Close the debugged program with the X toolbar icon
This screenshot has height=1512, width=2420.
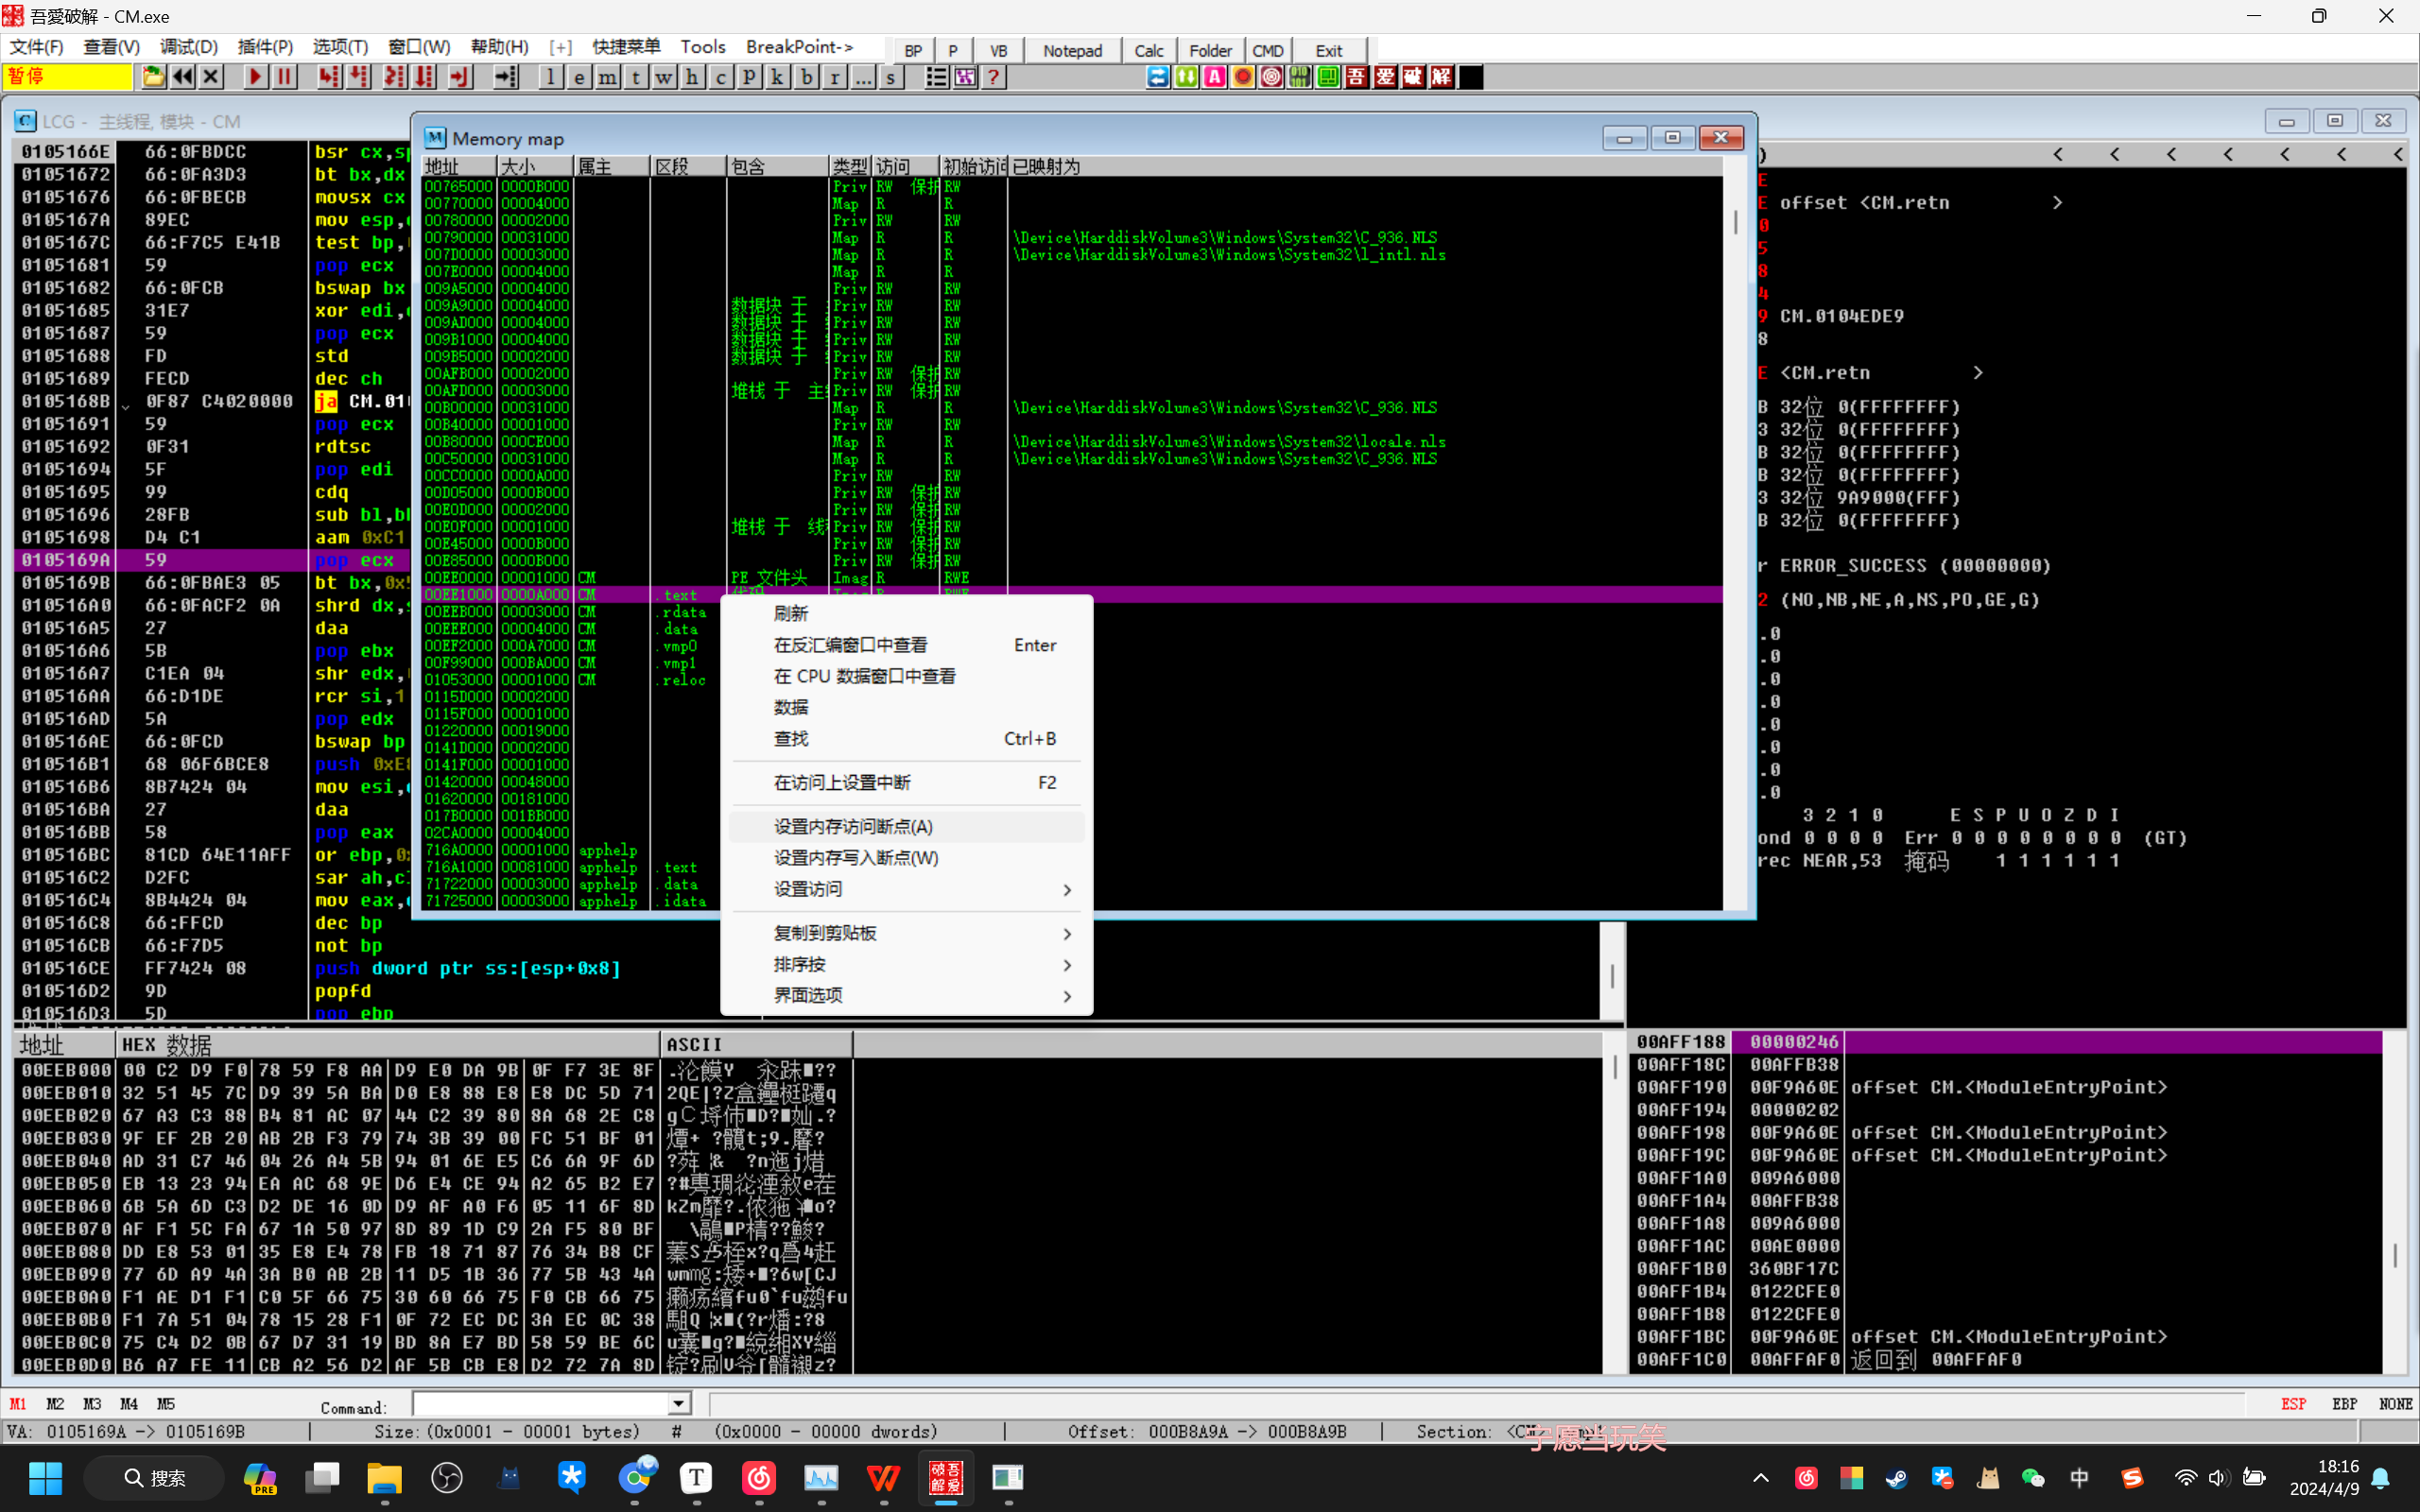(x=211, y=77)
